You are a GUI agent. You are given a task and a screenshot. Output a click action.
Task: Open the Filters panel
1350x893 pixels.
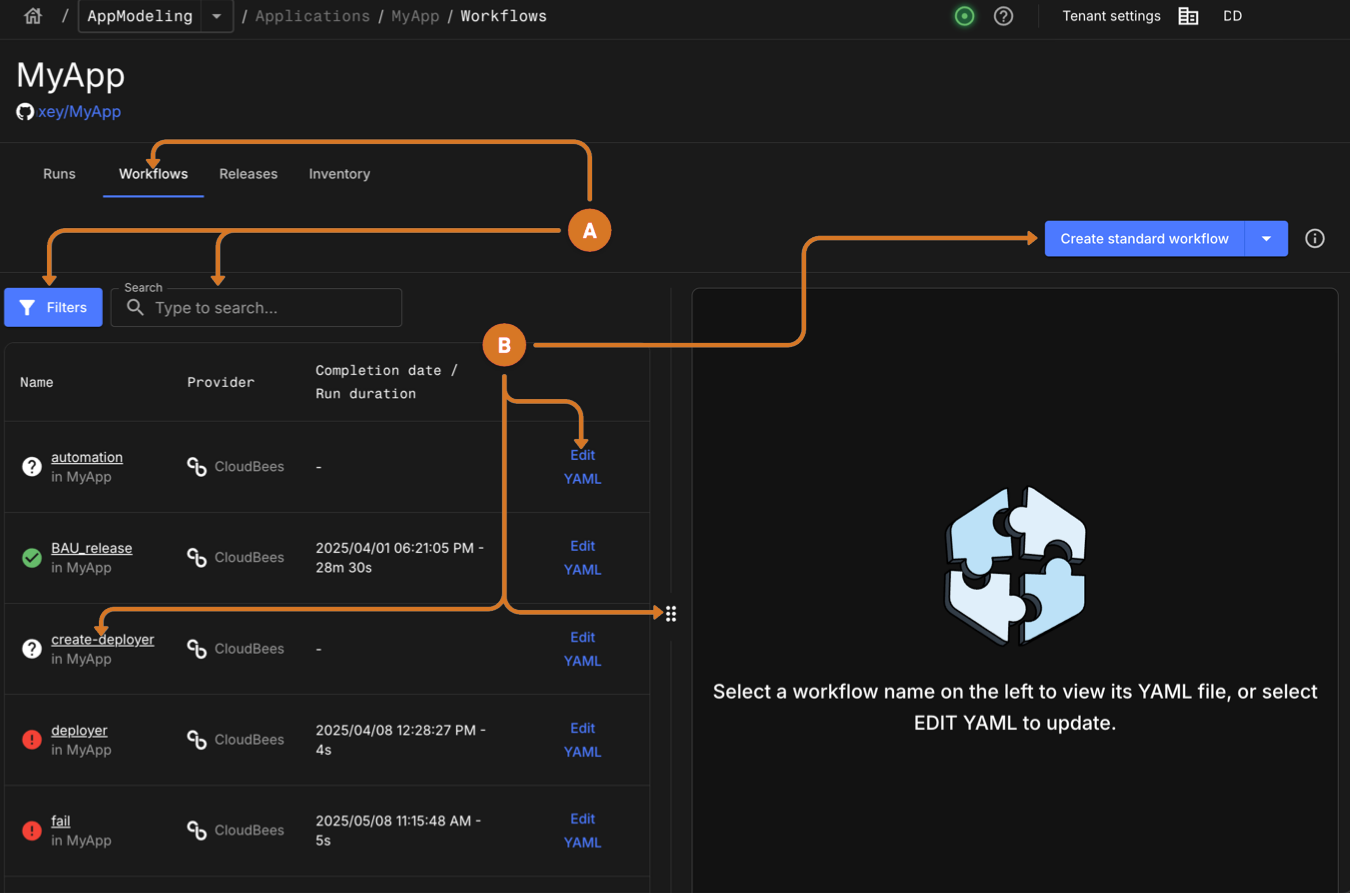point(53,307)
